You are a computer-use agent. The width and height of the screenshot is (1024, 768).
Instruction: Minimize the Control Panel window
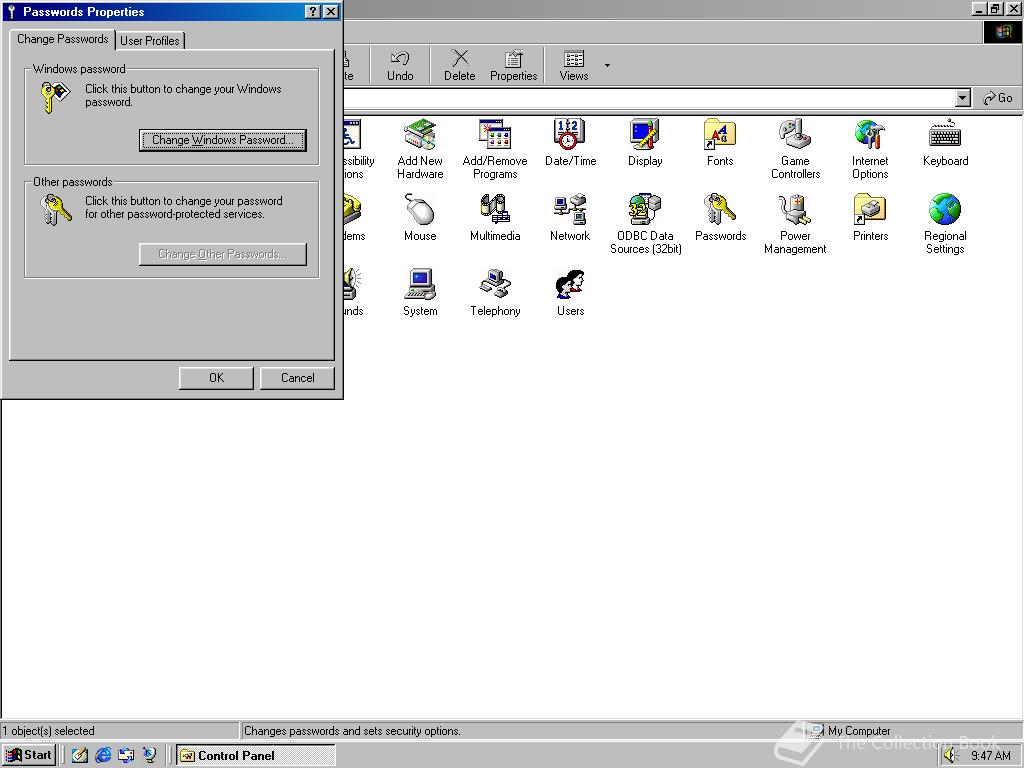980,9
